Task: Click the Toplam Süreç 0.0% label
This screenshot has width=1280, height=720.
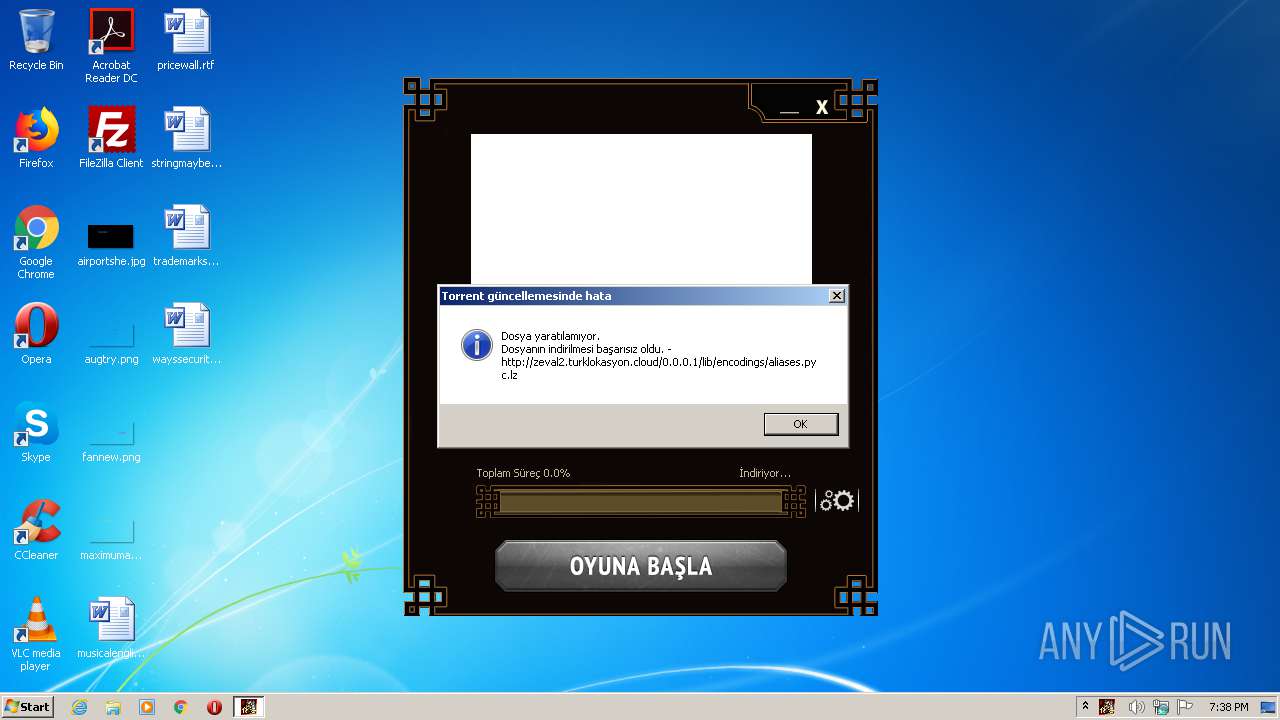Action: pos(523,473)
